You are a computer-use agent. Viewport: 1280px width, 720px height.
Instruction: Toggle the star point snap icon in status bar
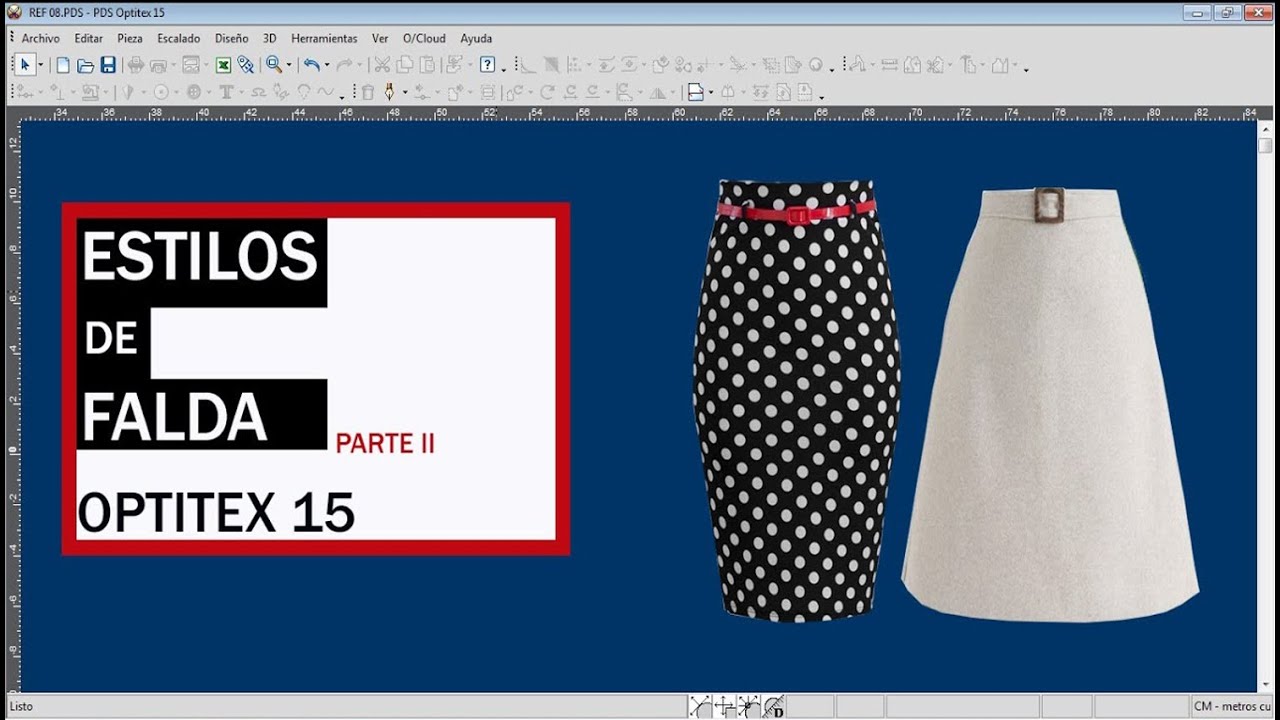748,706
